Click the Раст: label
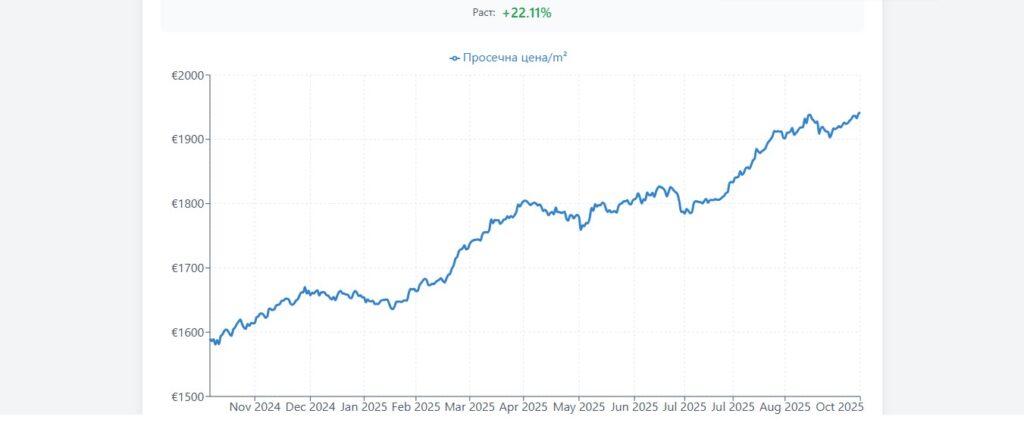This screenshot has height=423, width=1024. [x=484, y=13]
